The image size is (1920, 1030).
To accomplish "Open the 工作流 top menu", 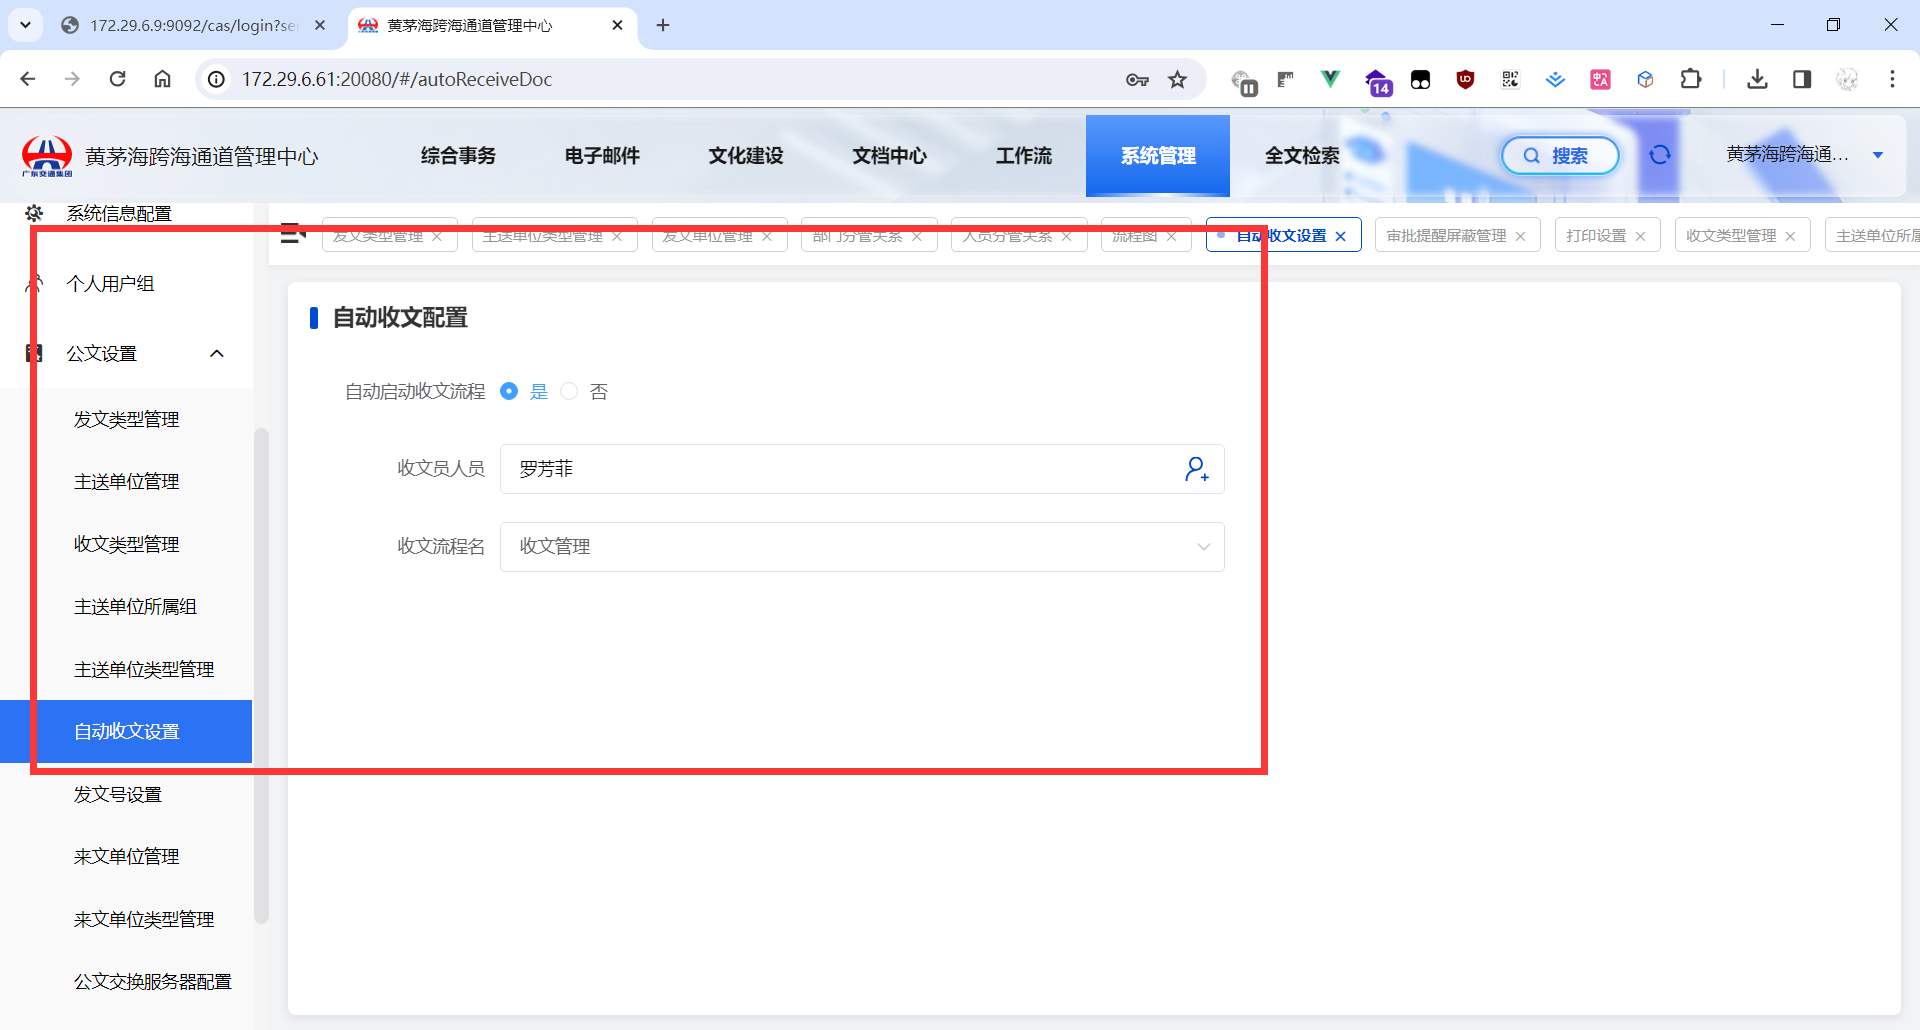I will (x=1024, y=156).
